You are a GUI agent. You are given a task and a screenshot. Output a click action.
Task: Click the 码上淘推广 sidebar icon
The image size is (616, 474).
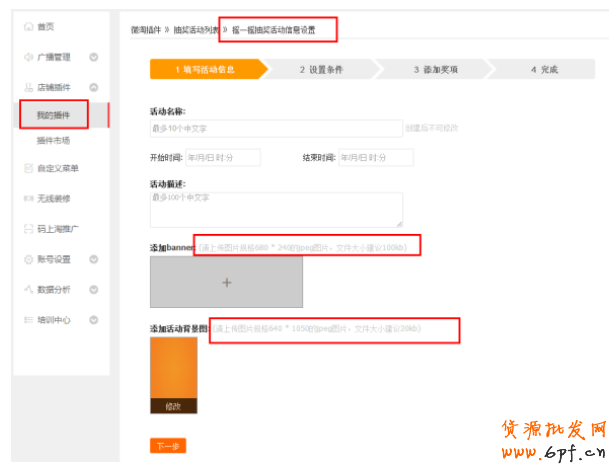[28, 229]
